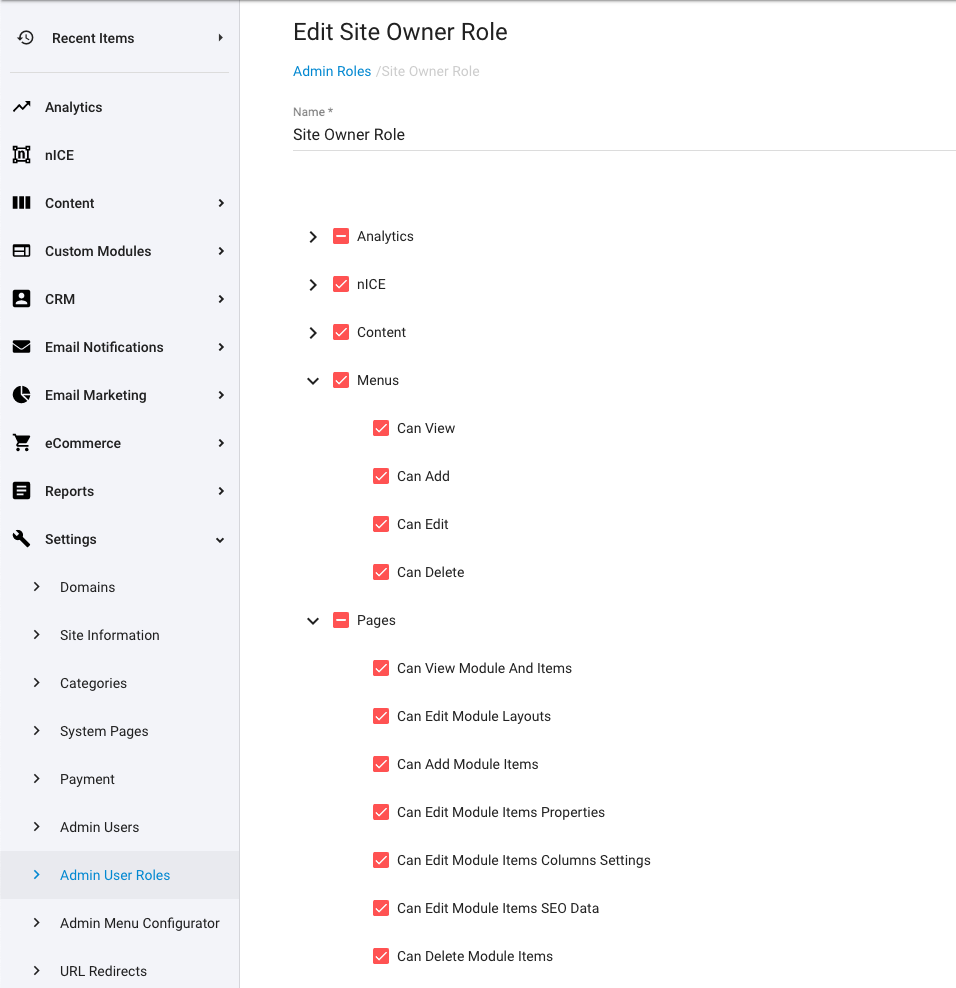Open Site Information settings
956x988 pixels.
110,635
